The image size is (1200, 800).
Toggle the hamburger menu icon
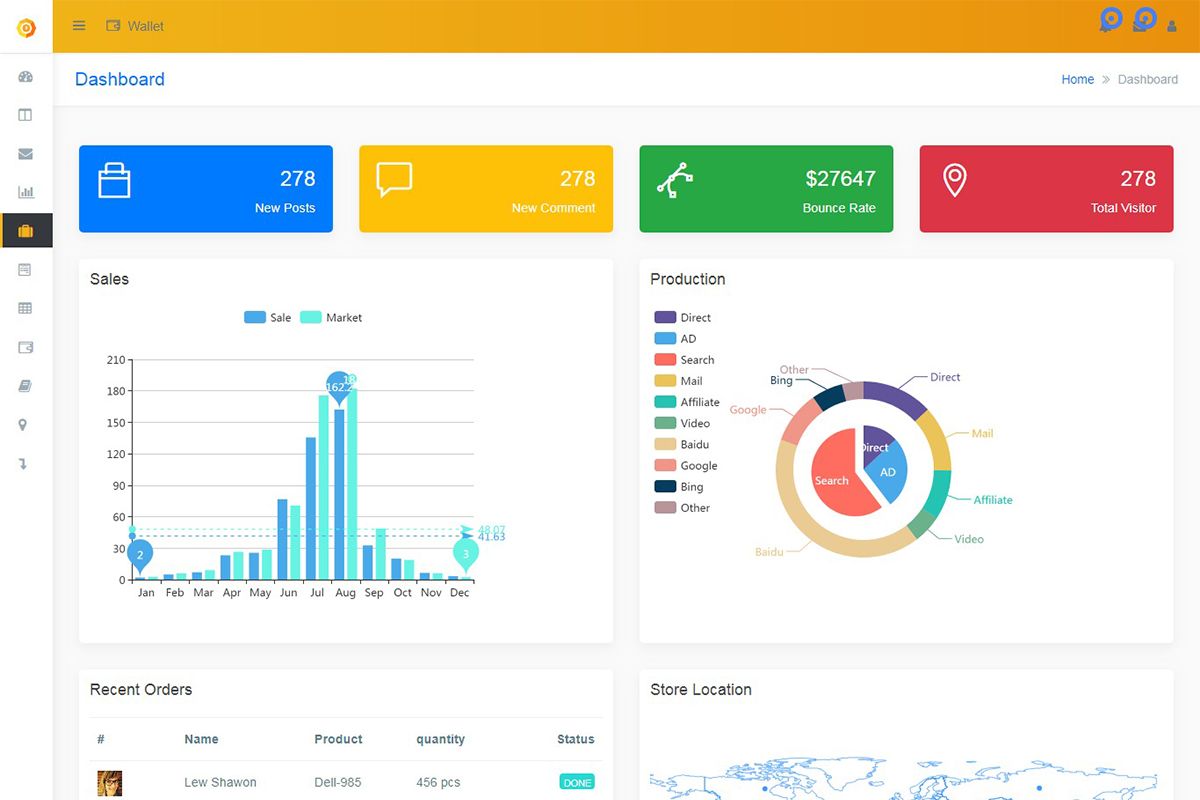[x=79, y=26]
